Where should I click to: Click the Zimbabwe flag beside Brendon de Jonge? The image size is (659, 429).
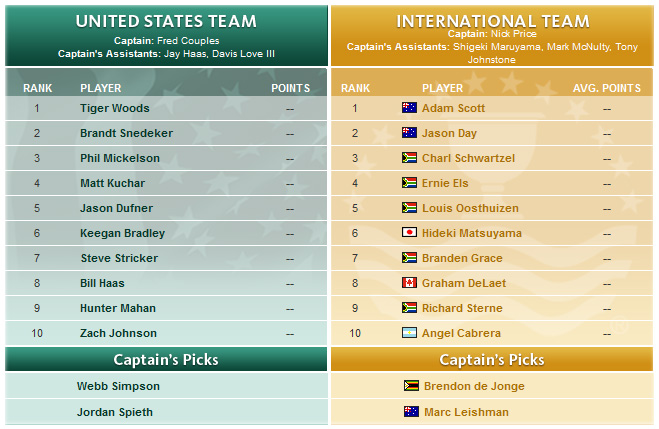pyautogui.click(x=411, y=386)
